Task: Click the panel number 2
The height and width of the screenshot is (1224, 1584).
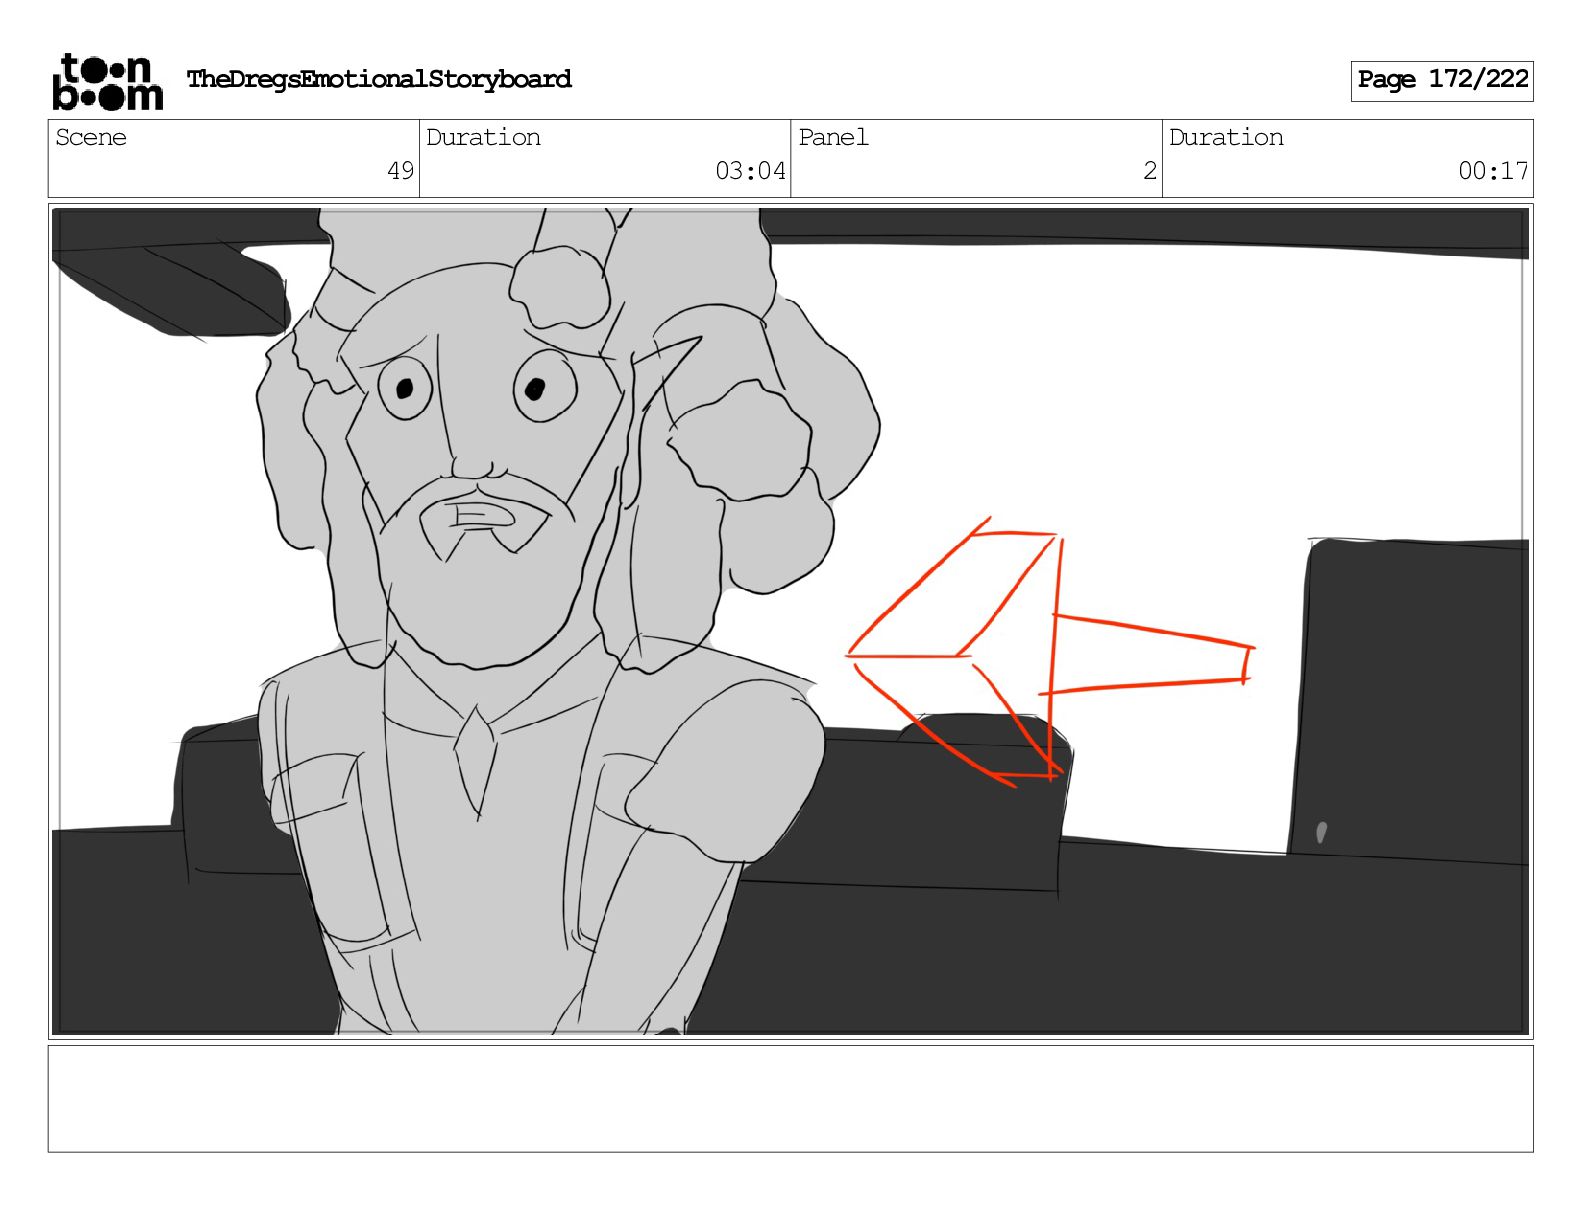Action: tap(1150, 171)
